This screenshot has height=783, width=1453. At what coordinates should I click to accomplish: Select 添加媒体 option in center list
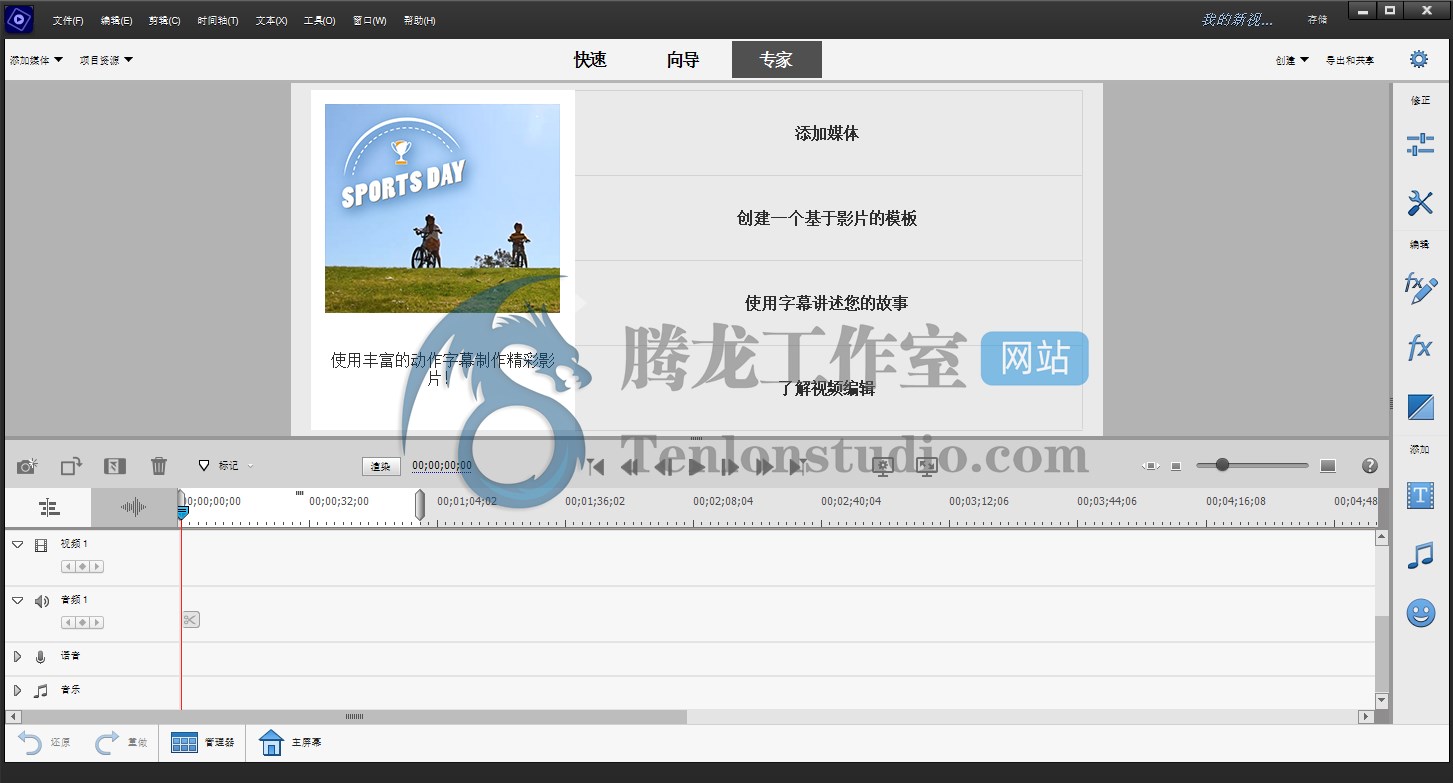(827, 133)
